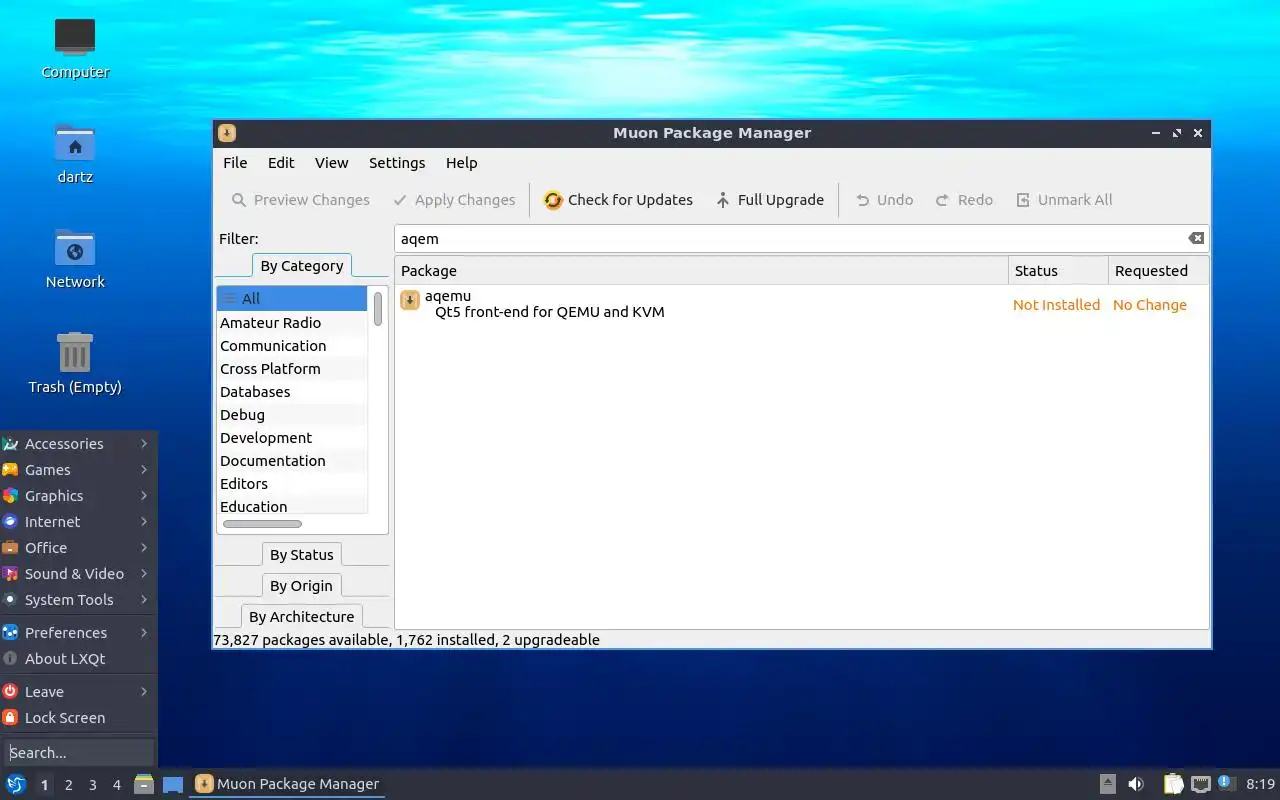Expand the Internet submenu

click(77, 522)
